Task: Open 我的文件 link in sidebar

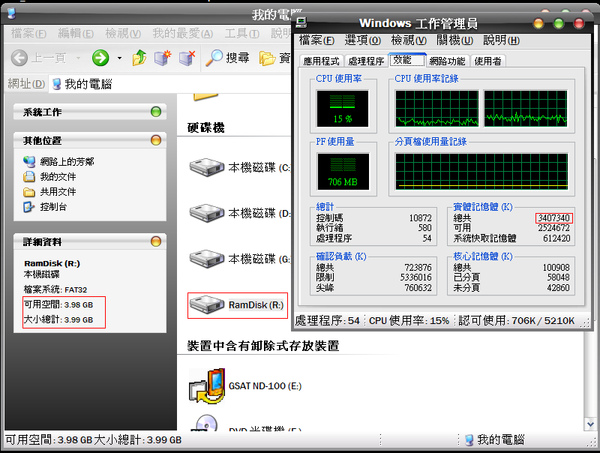Action: [58, 177]
